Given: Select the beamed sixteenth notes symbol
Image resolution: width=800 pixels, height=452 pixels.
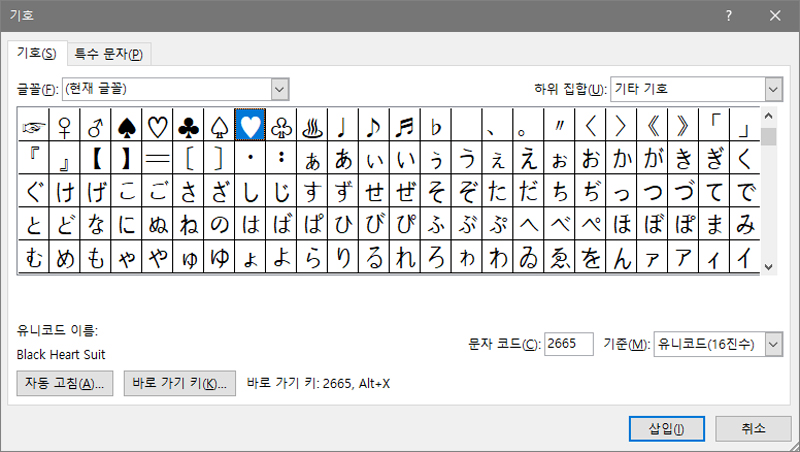Looking at the screenshot, I should click(405, 125).
